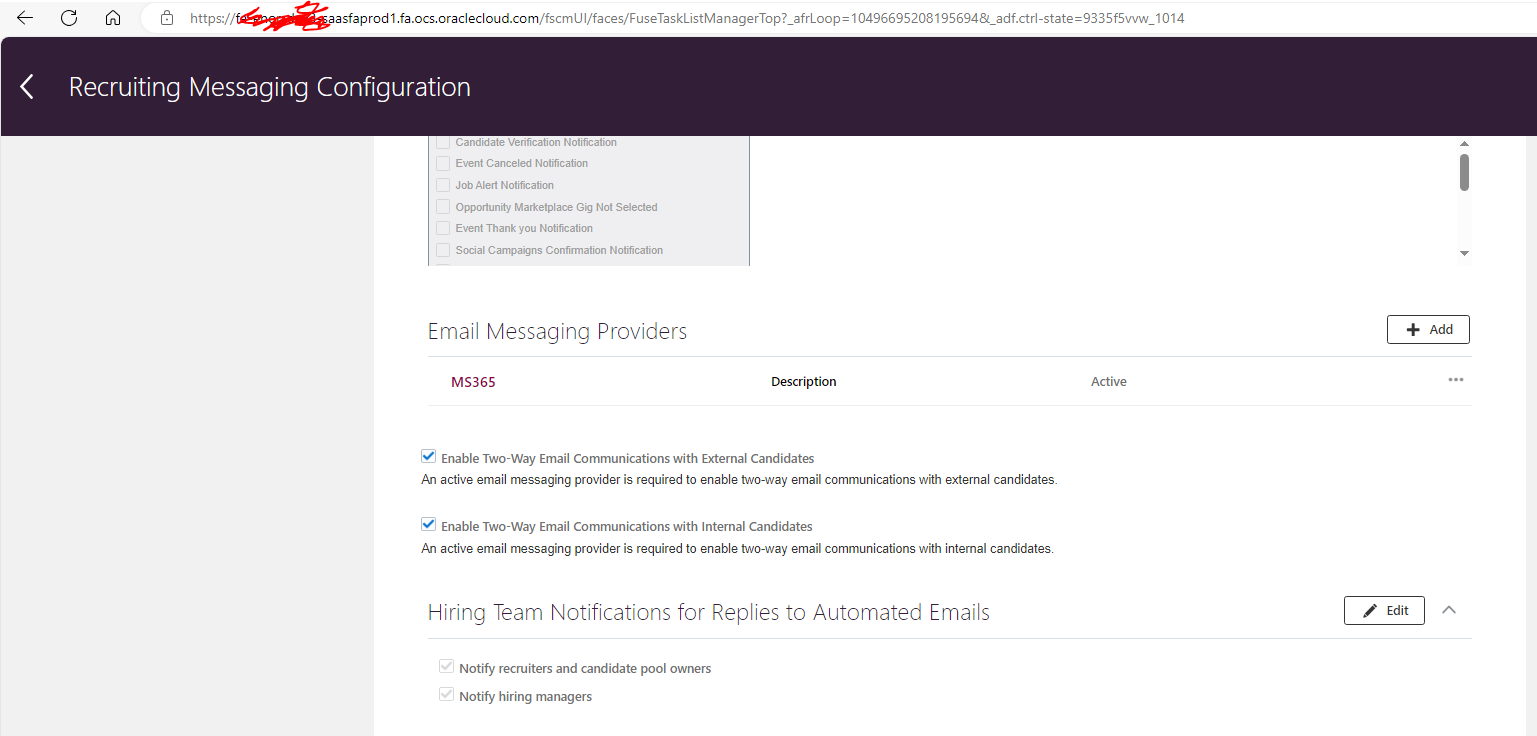Reload the page with the browser refresh icon

tap(68, 17)
